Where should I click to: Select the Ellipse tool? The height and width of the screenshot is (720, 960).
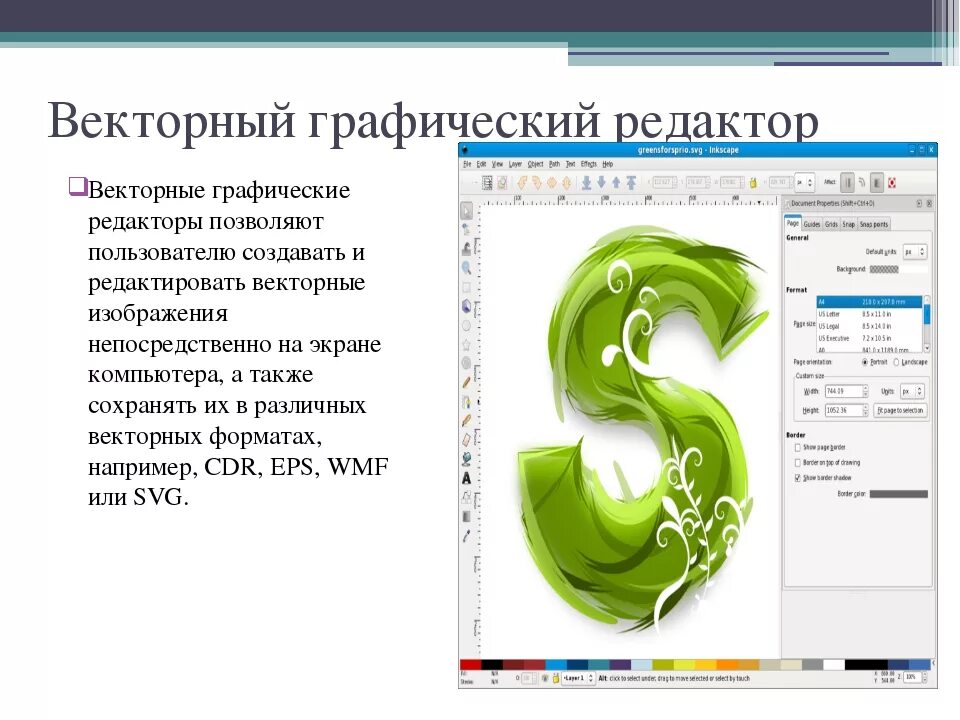click(x=467, y=325)
